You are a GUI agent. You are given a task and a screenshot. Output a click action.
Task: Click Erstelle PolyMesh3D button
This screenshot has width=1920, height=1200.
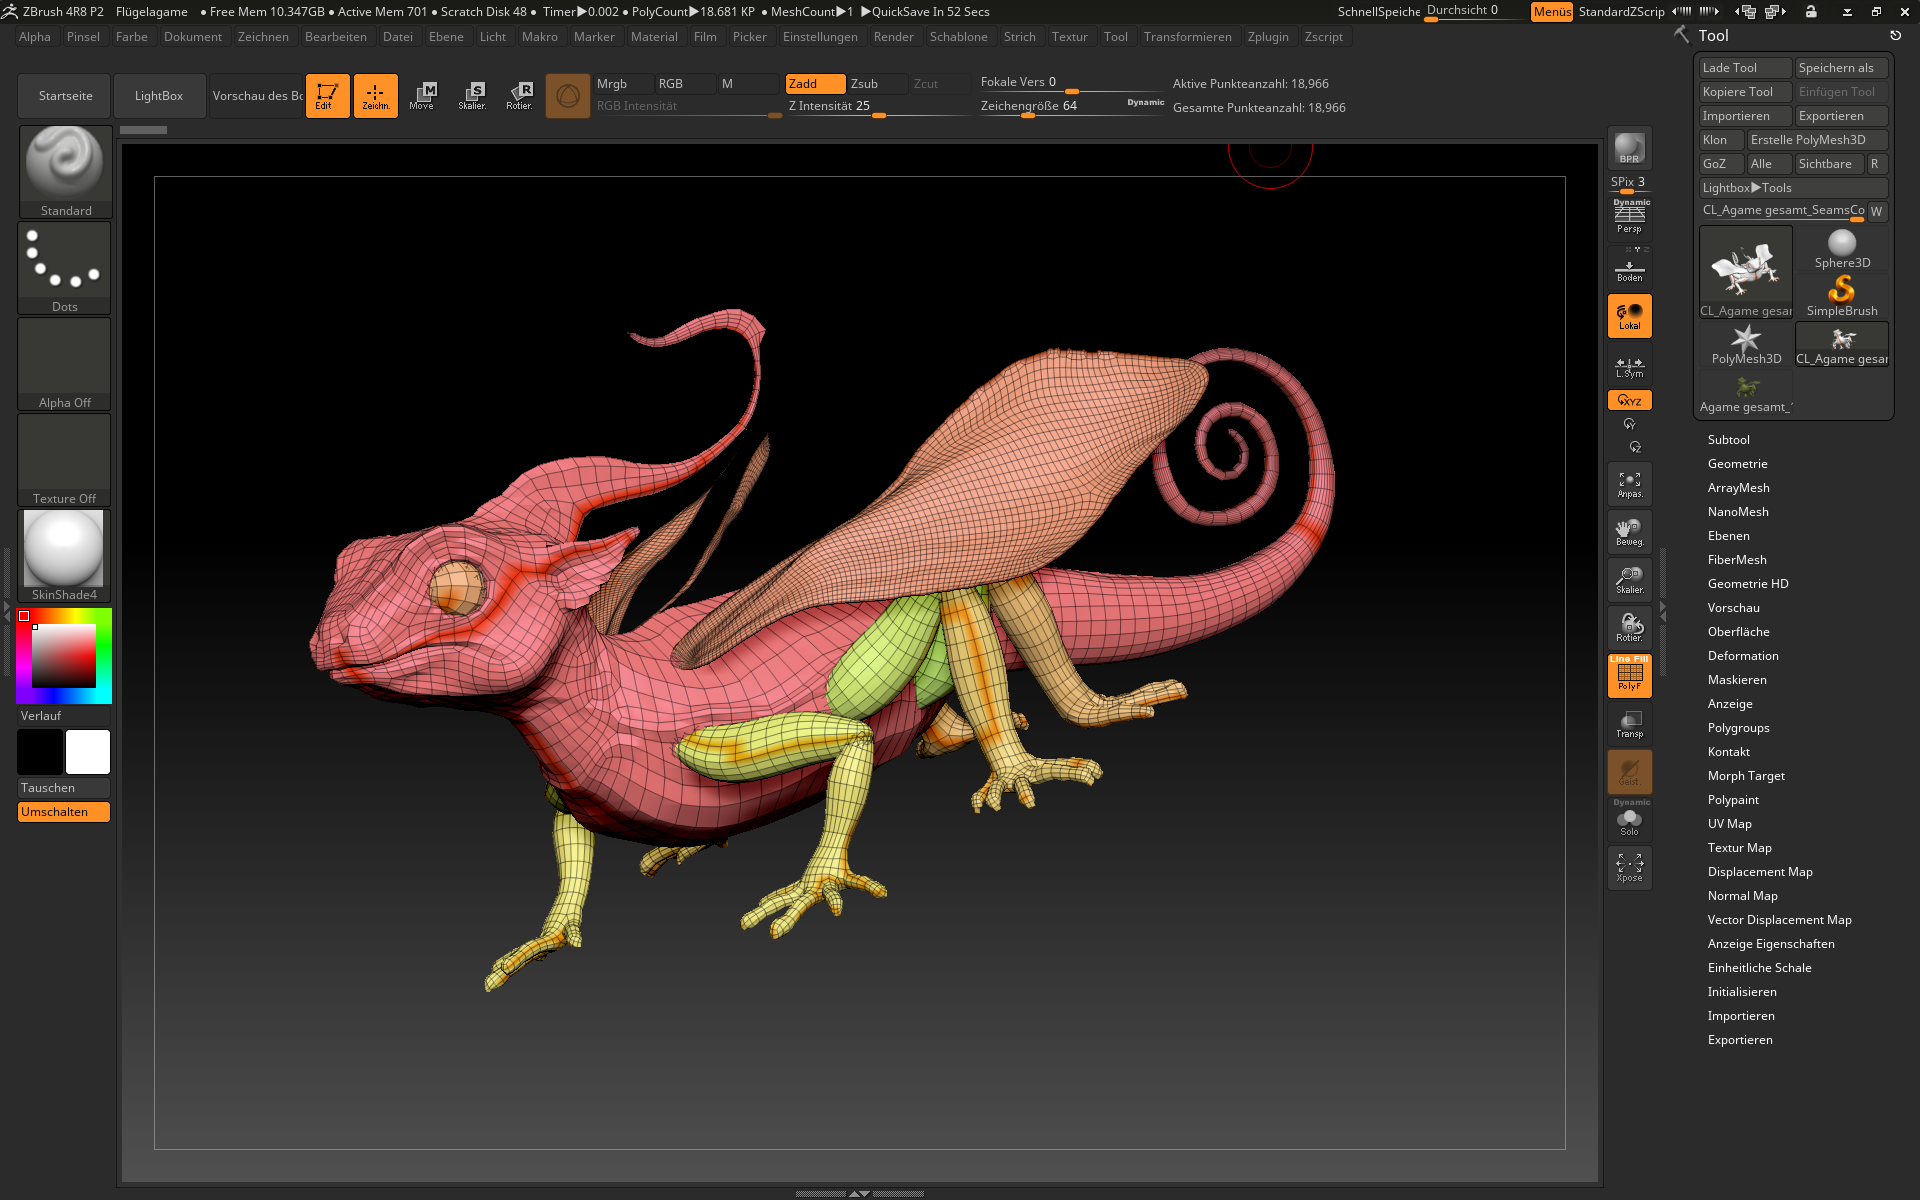(x=1815, y=140)
